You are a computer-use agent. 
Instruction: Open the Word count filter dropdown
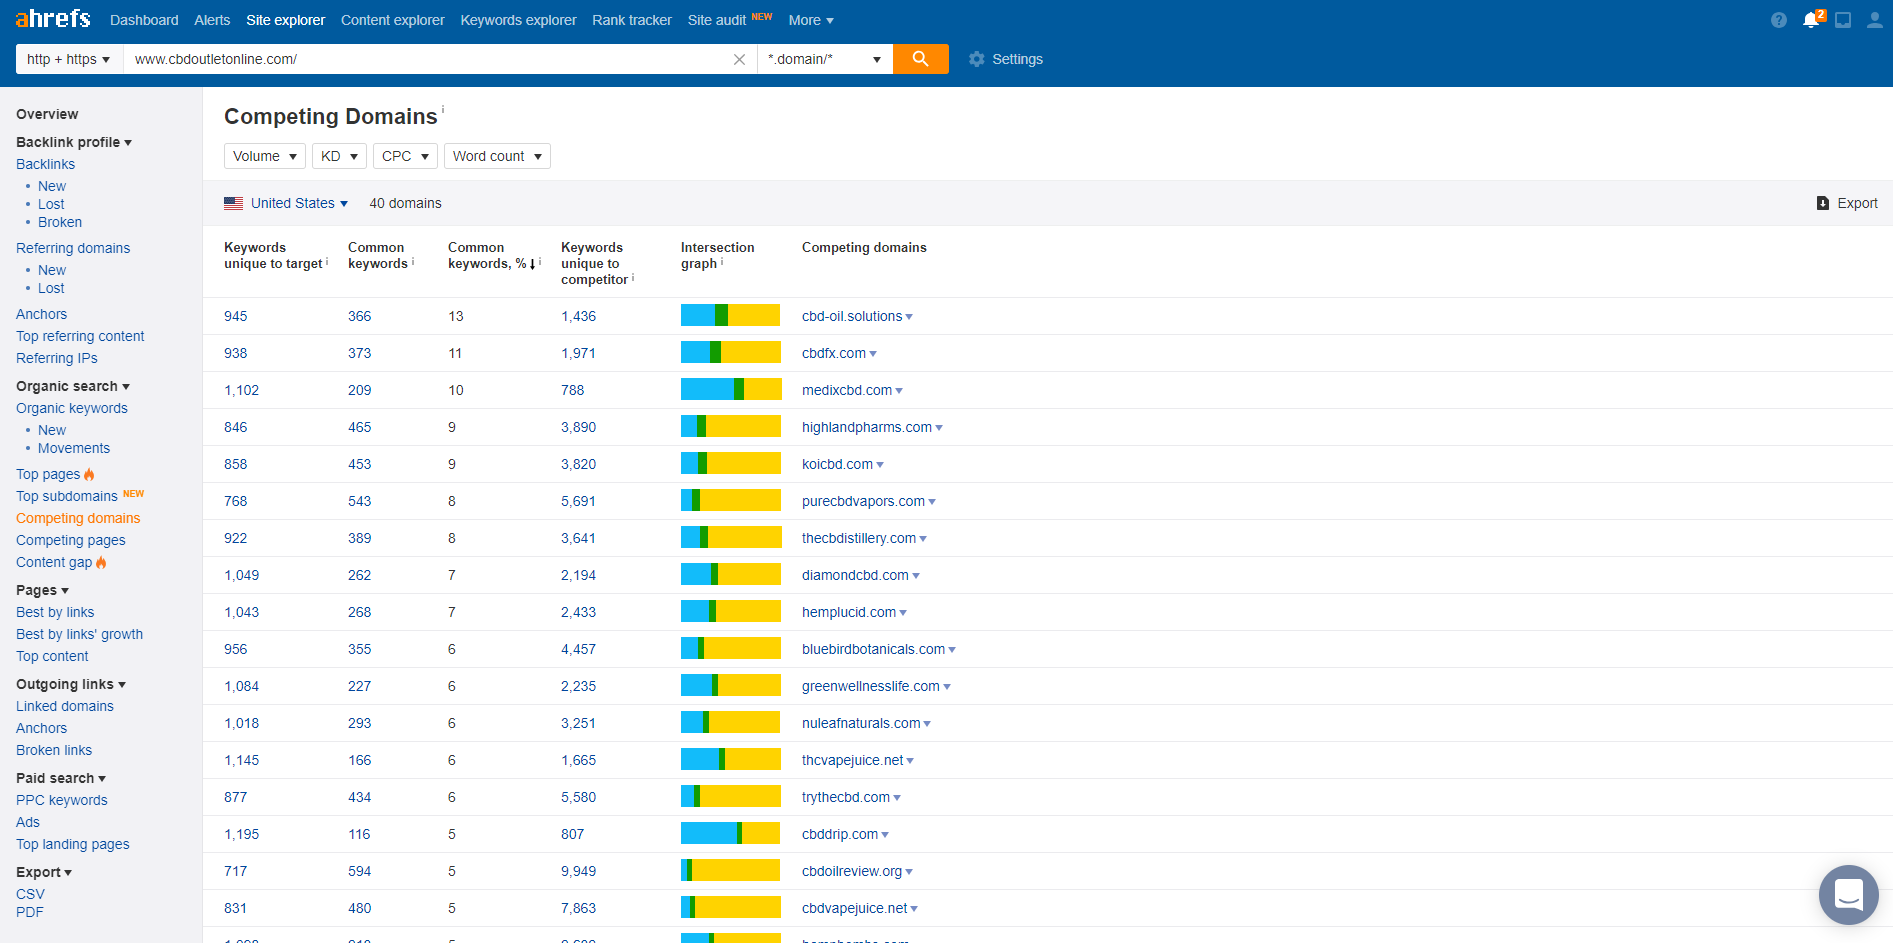click(x=497, y=156)
